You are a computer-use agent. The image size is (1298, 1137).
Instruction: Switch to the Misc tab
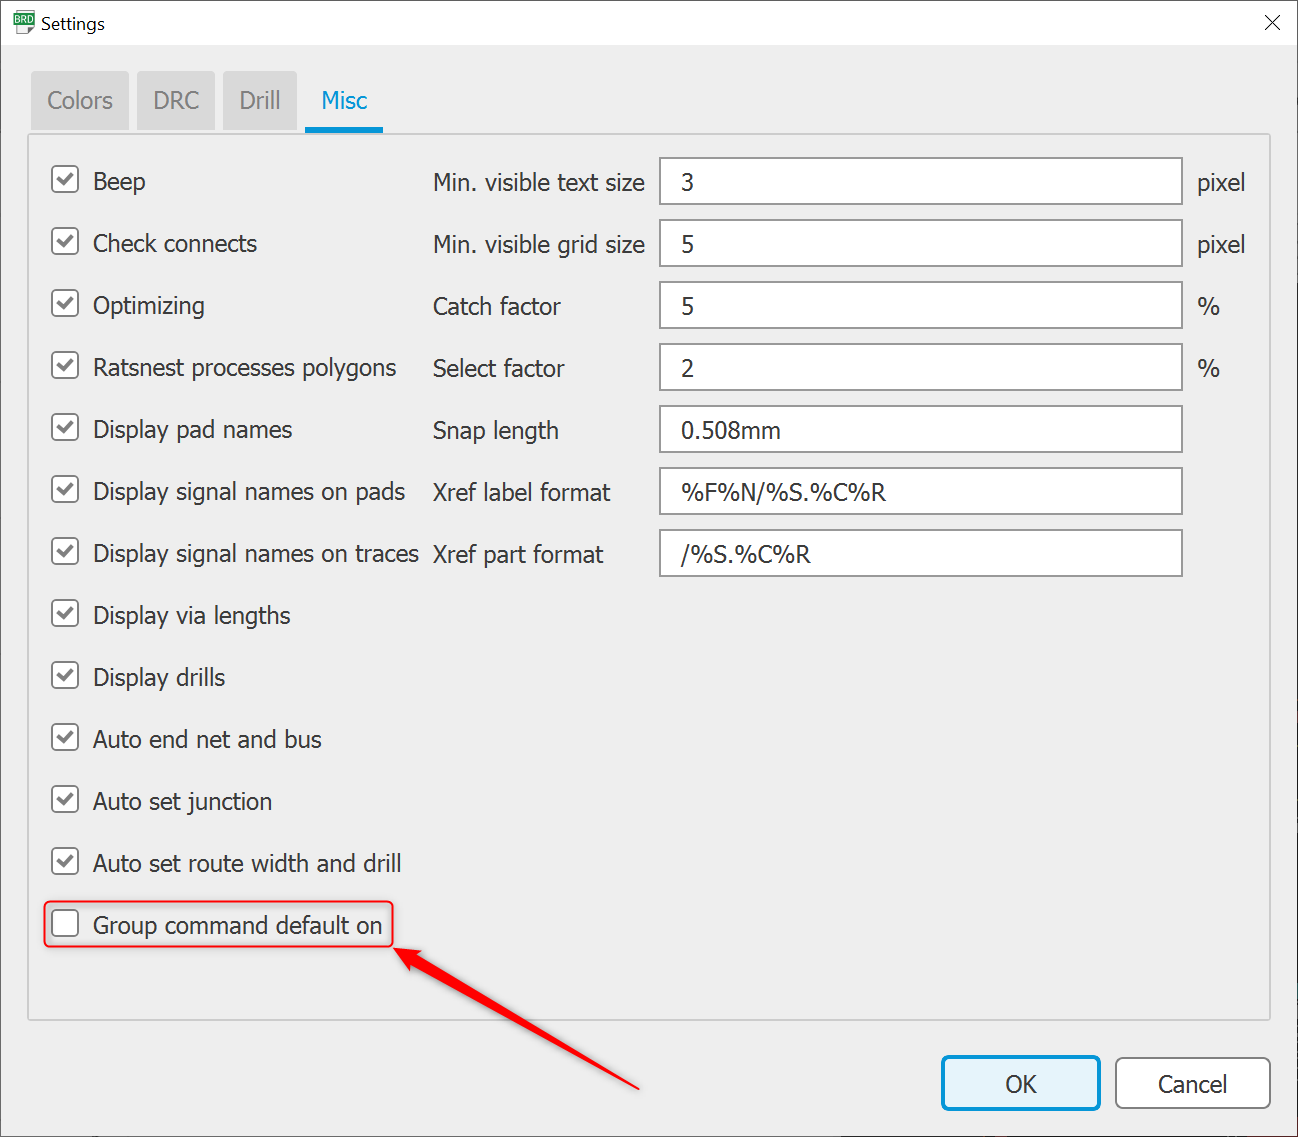(x=343, y=100)
